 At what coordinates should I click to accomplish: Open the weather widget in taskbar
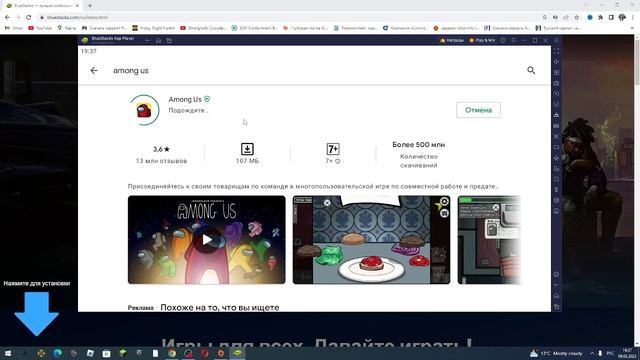[556, 353]
